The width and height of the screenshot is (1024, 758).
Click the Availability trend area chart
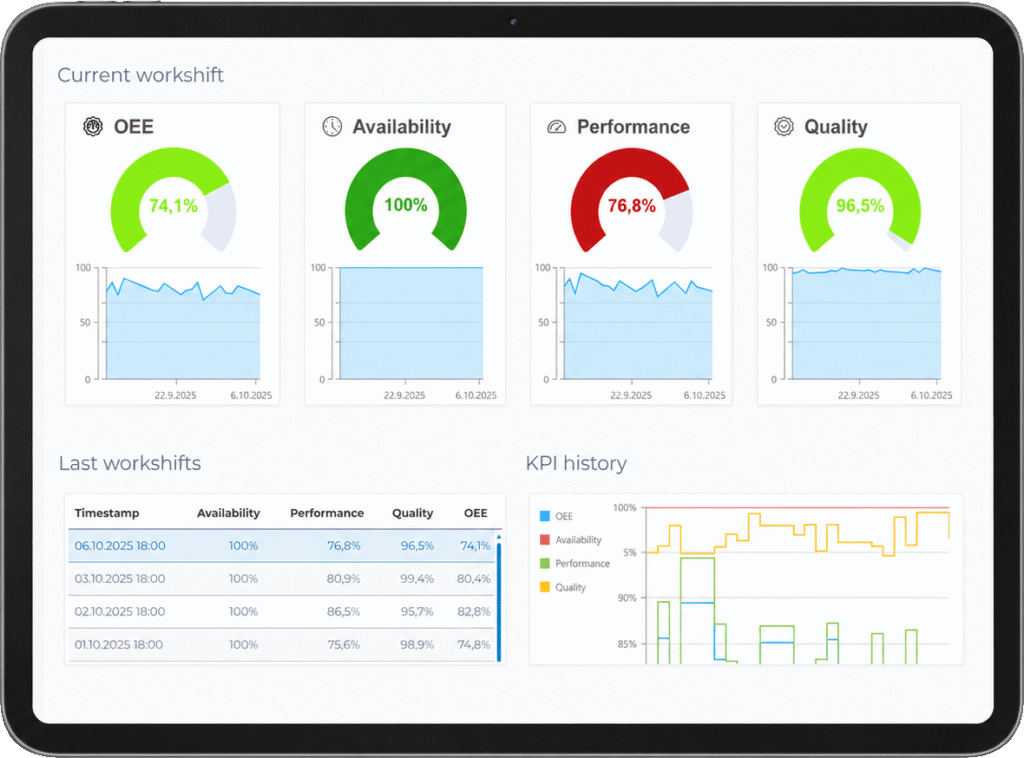pos(411,323)
